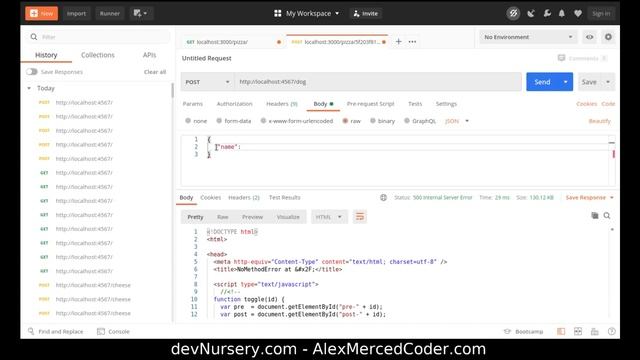This screenshot has height=360, width=640.
Task: Open the Pre-request Script tab
Action: pyautogui.click(x=370, y=104)
